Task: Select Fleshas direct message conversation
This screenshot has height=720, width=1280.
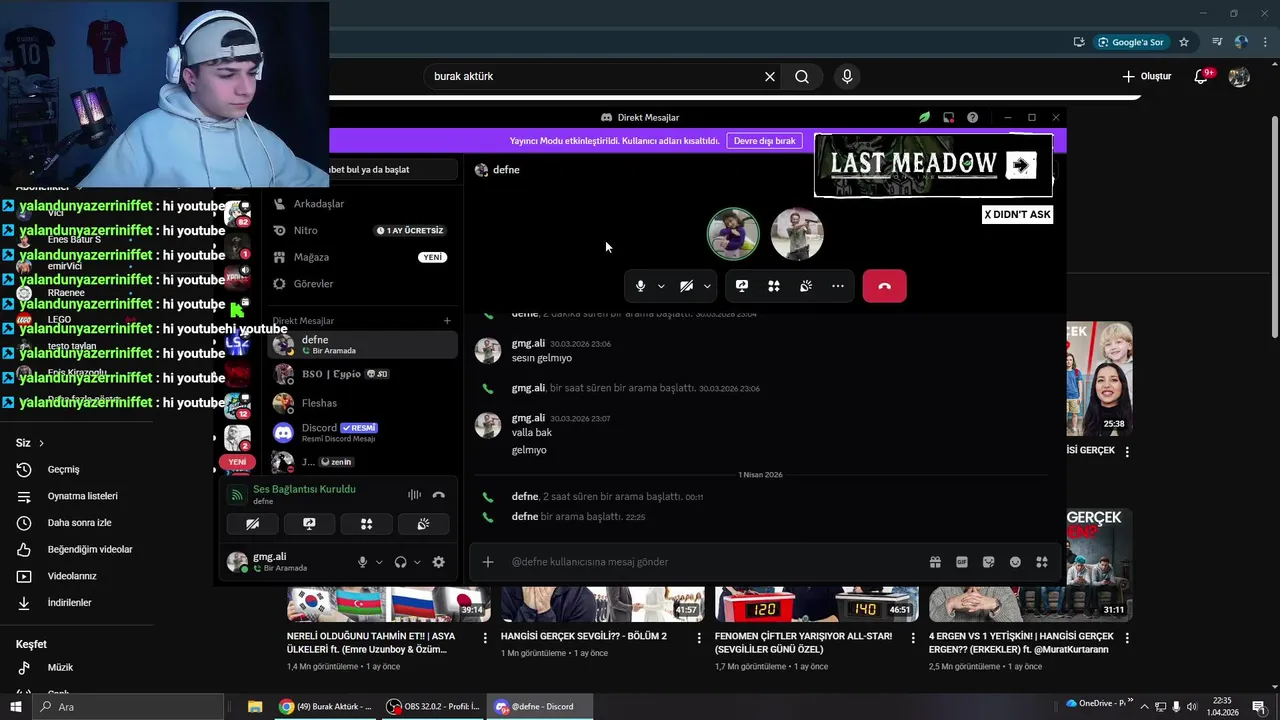Action: point(362,403)
